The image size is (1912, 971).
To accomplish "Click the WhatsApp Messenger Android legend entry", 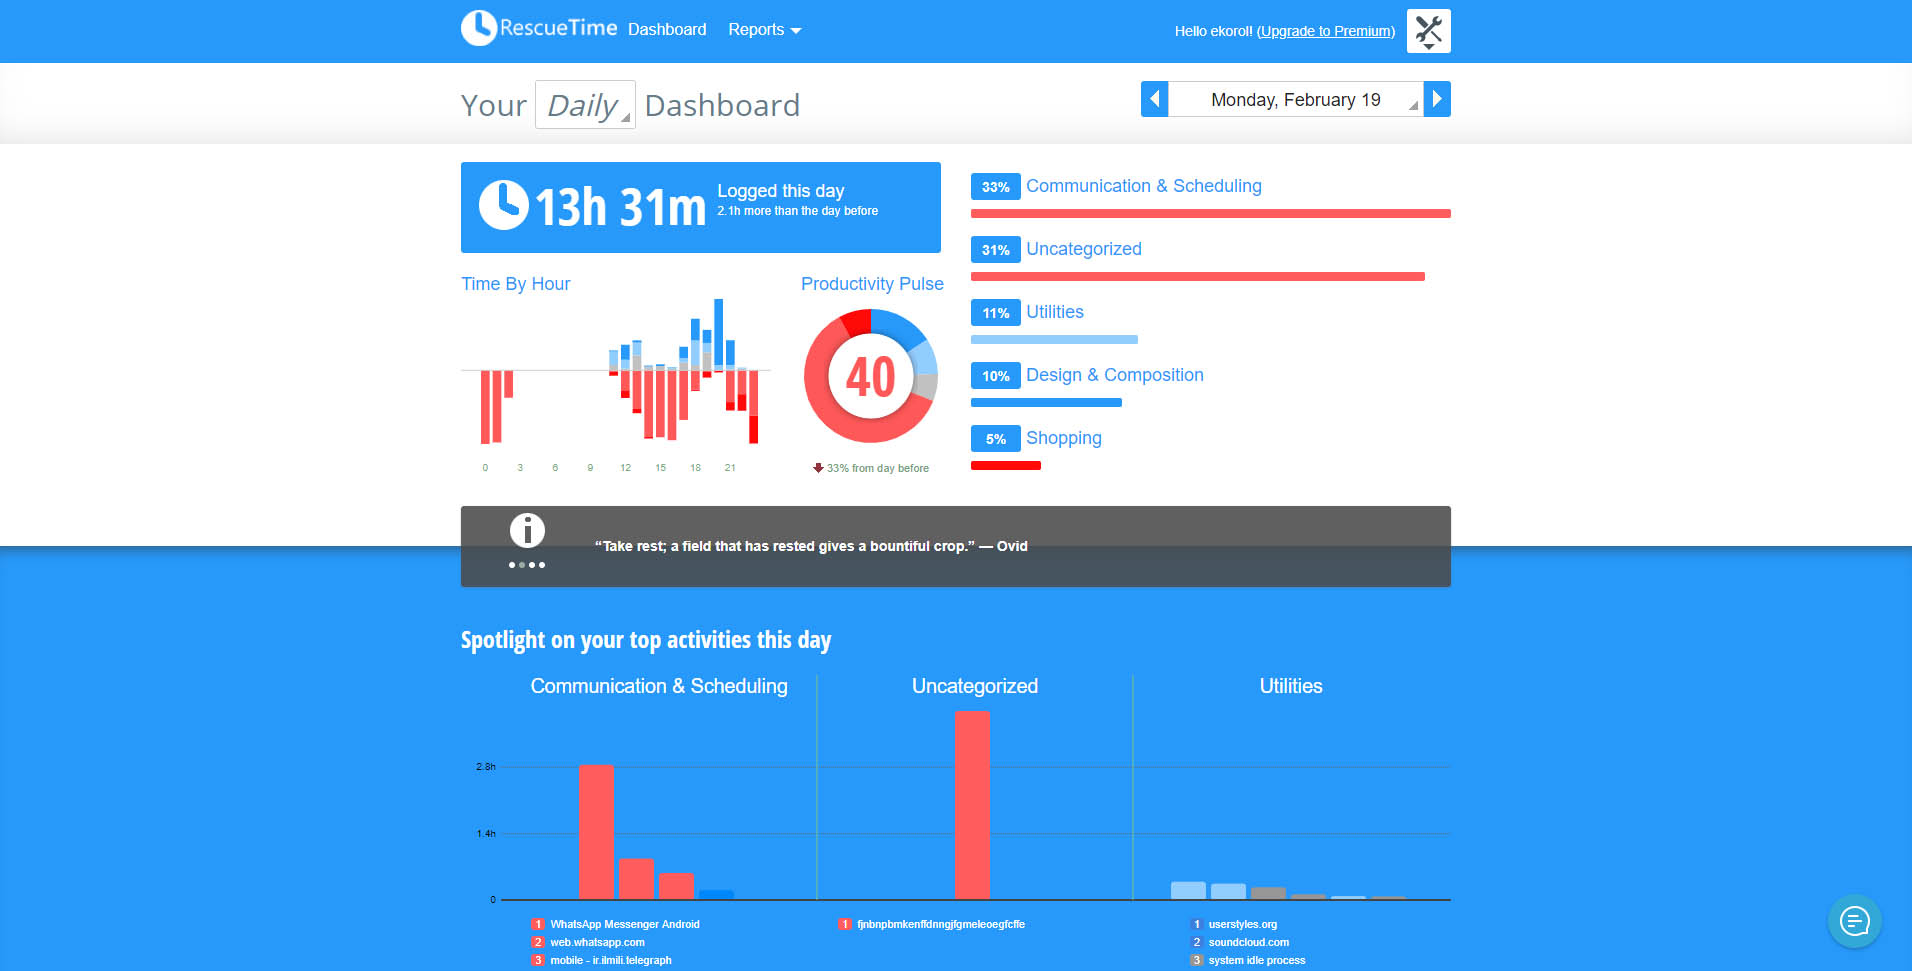I will [x=624, y=923].
